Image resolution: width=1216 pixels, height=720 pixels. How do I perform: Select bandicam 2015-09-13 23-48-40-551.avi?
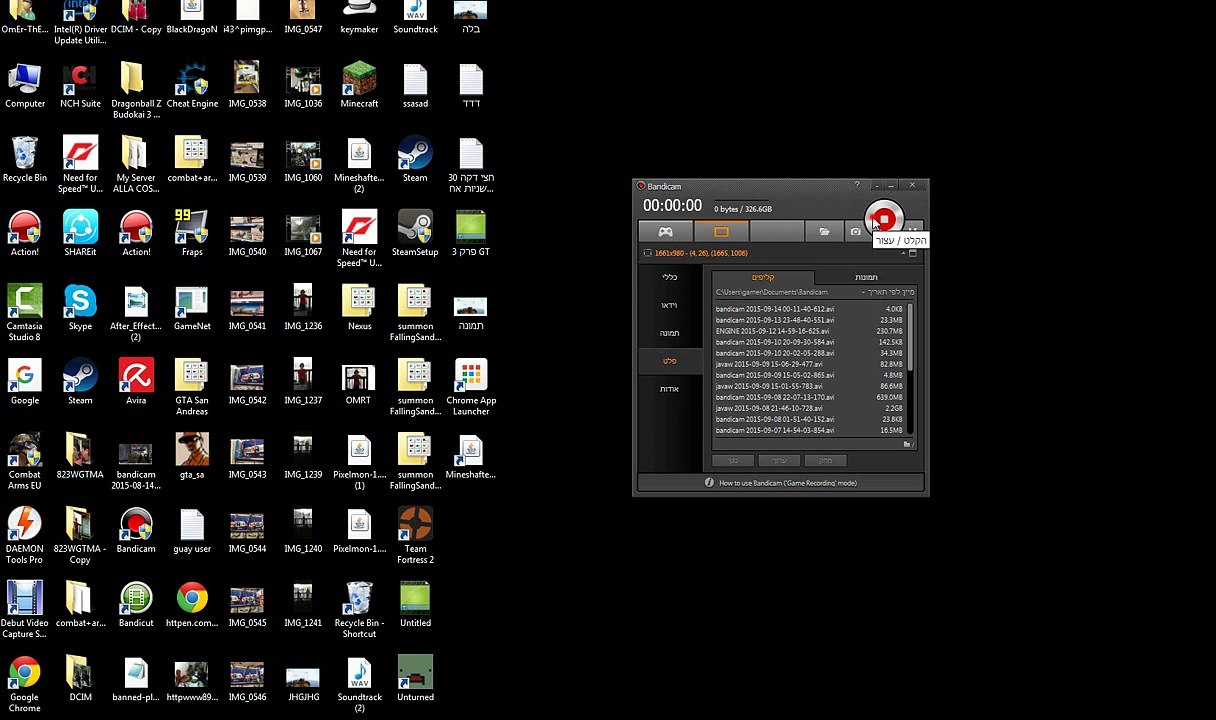(x=810, y=320)
